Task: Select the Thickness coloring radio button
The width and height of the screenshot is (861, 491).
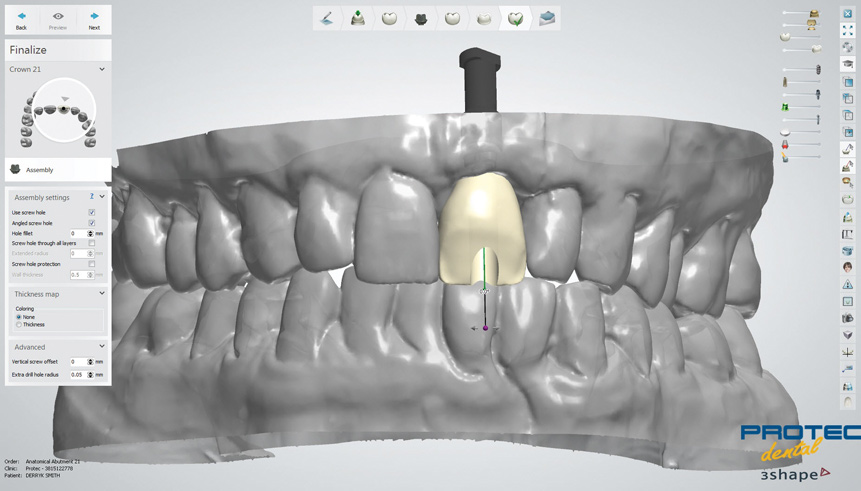Action: tap(19, 325)
